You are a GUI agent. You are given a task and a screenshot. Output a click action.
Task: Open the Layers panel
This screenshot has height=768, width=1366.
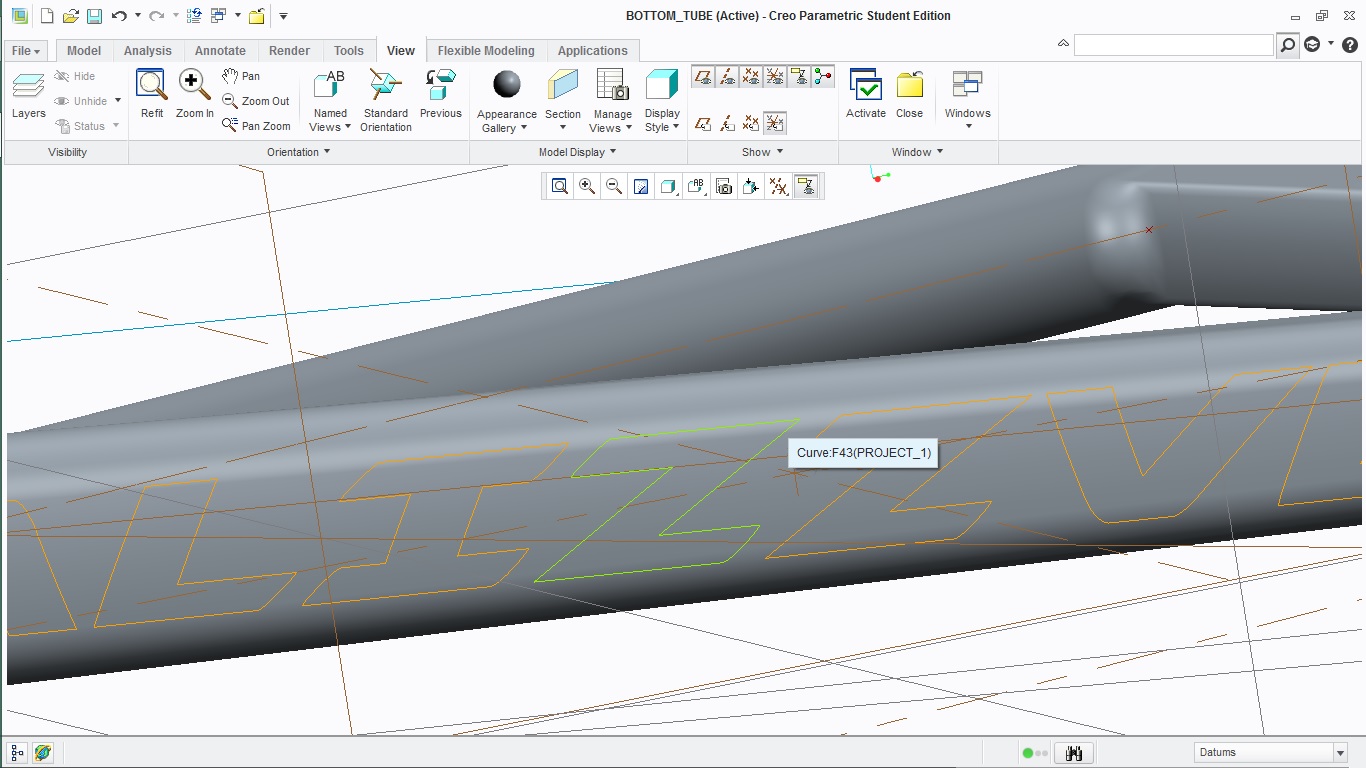pyautogui.click(x=29, y=96)
